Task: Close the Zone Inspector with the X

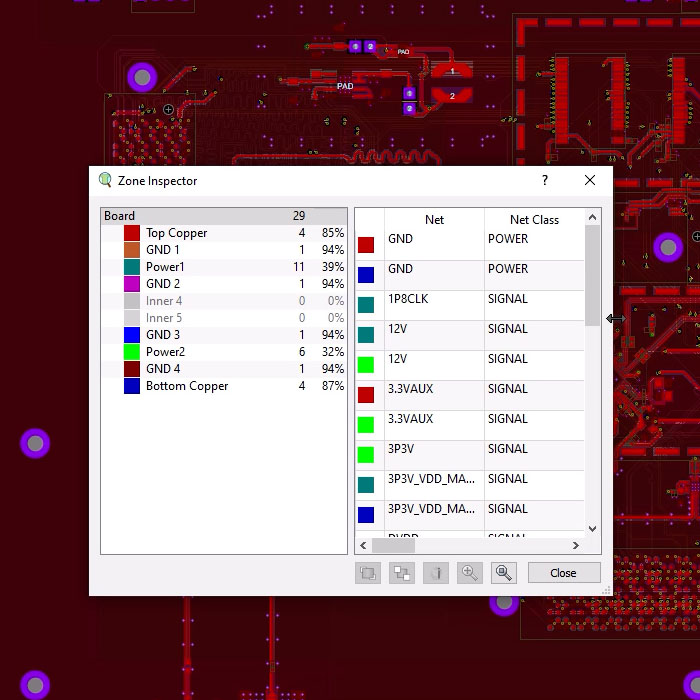Action: tap(590, 180)
